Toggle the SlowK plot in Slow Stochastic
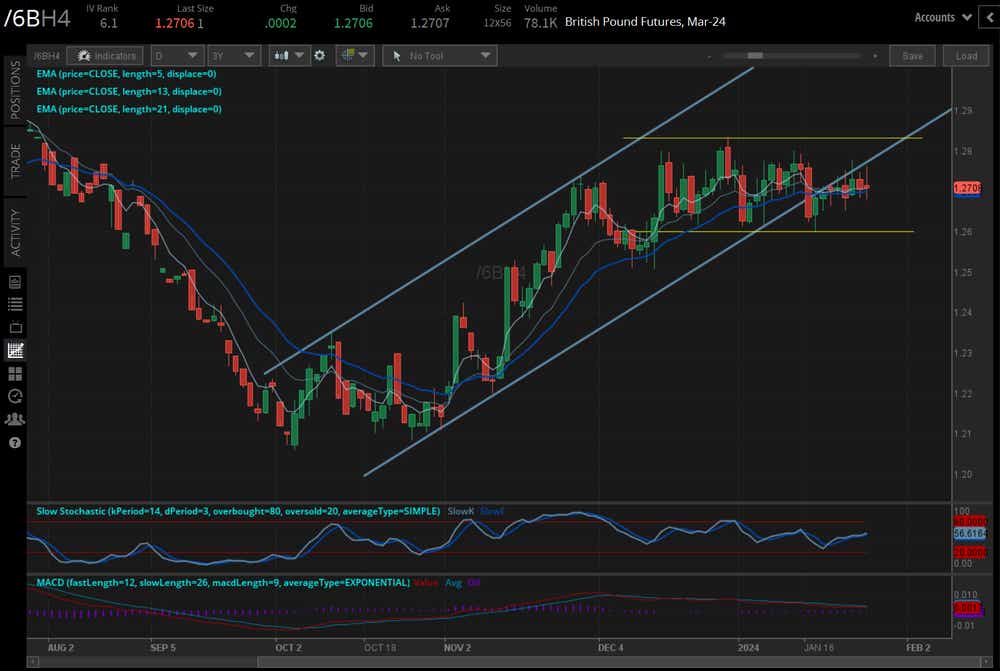Screen dimensions: 1000x671 (460, 511)
